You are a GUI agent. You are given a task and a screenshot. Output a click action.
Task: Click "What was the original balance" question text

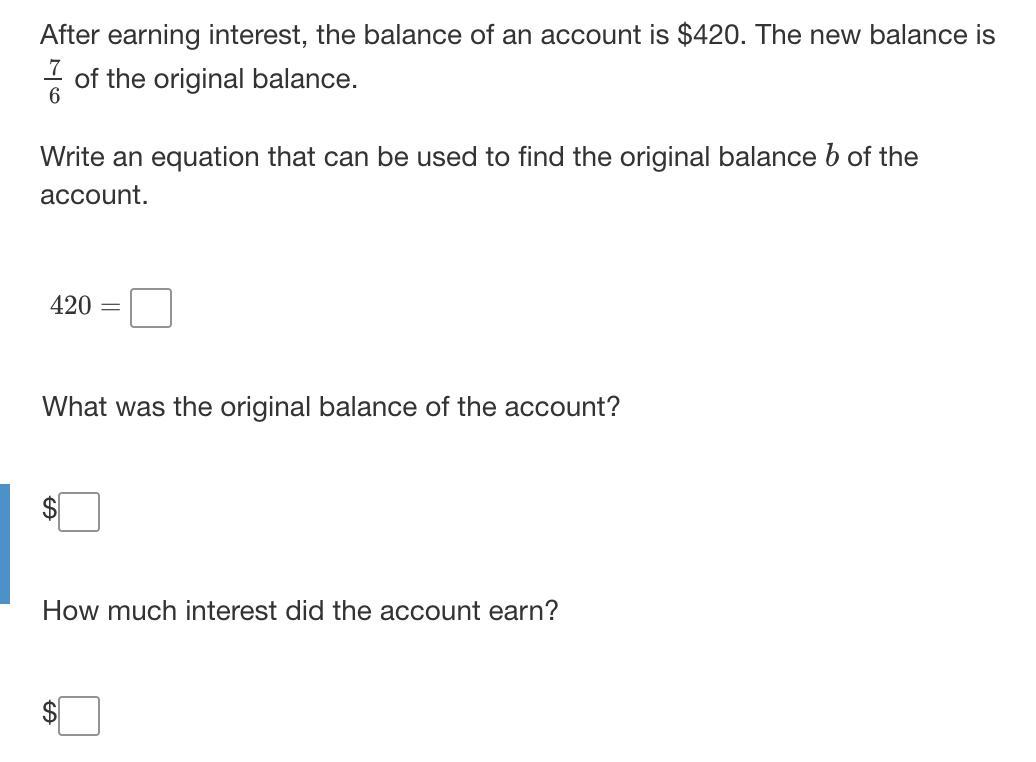tap(331, 407)
